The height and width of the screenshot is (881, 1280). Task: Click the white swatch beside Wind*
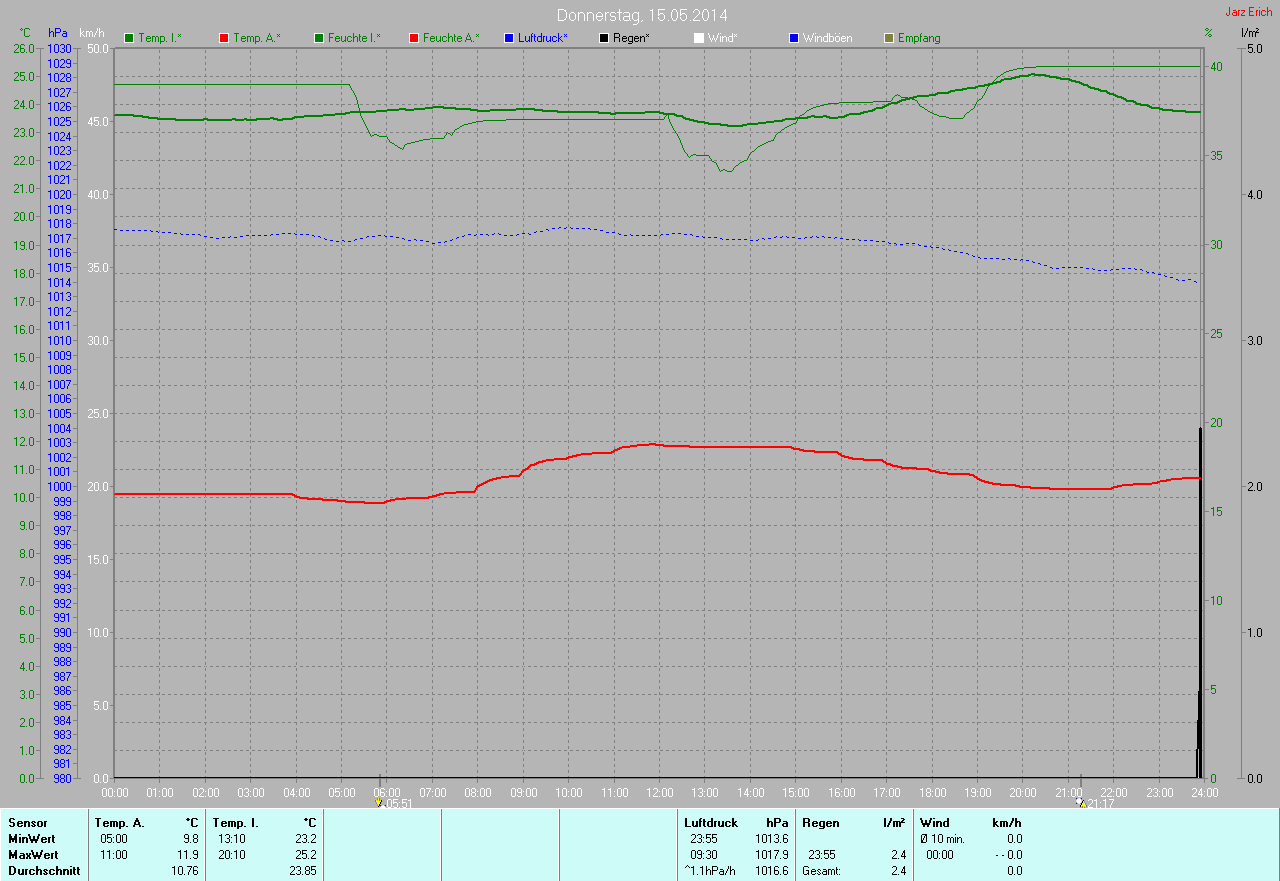(699, 38)
